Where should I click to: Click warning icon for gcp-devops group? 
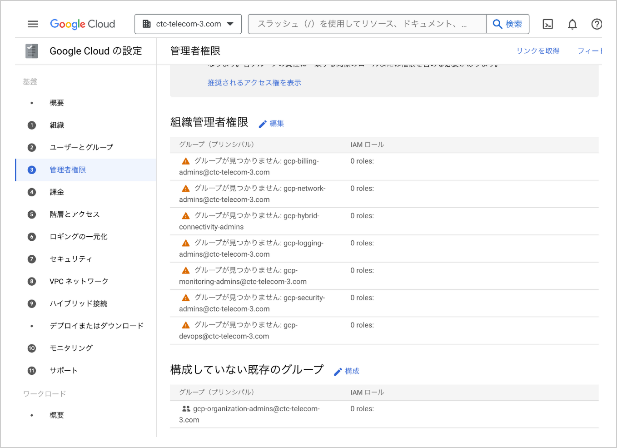point(186,325)
